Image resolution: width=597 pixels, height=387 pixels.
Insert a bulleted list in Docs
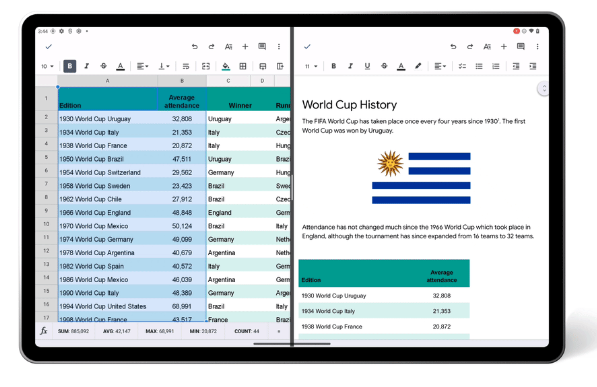point(479,66)
